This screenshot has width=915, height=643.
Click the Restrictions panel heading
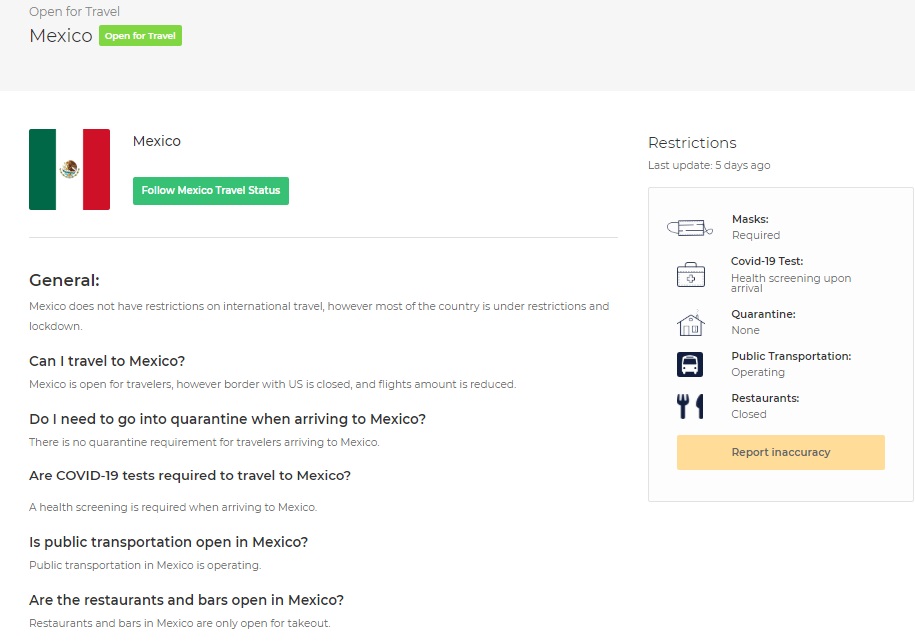click(x=692, y=143)
